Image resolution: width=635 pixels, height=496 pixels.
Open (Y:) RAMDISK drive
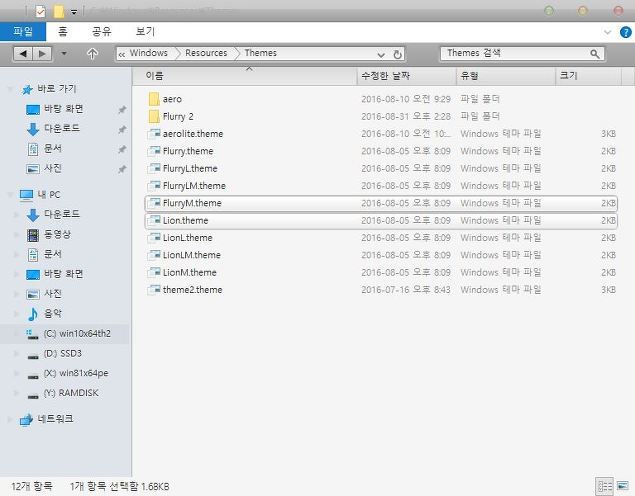(71, 393)
